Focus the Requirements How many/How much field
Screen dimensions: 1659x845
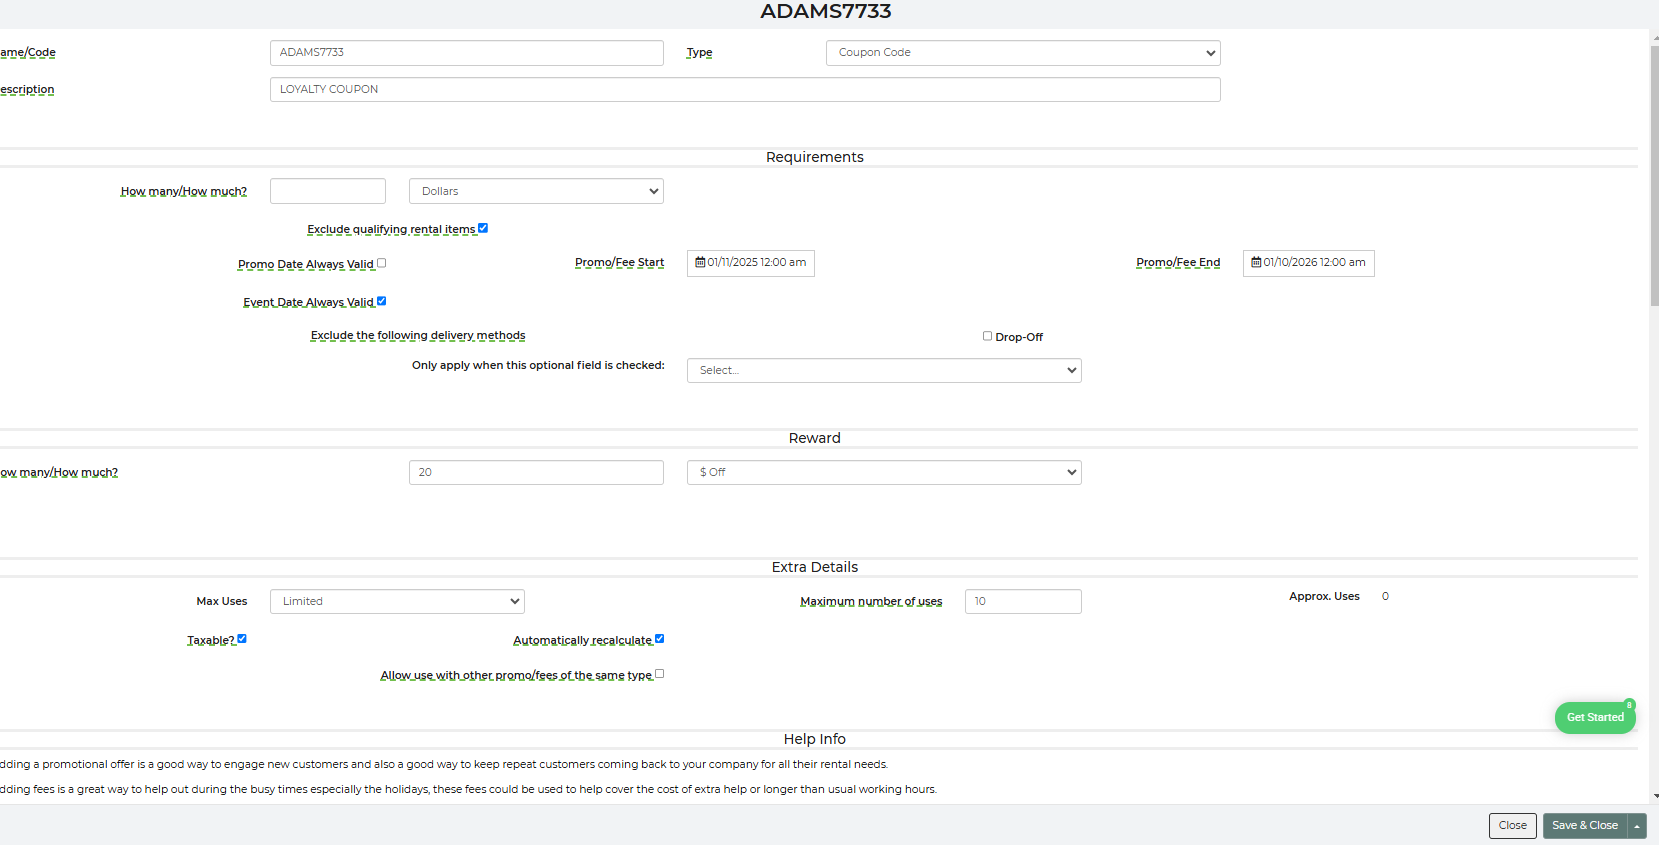pos(328,191)
